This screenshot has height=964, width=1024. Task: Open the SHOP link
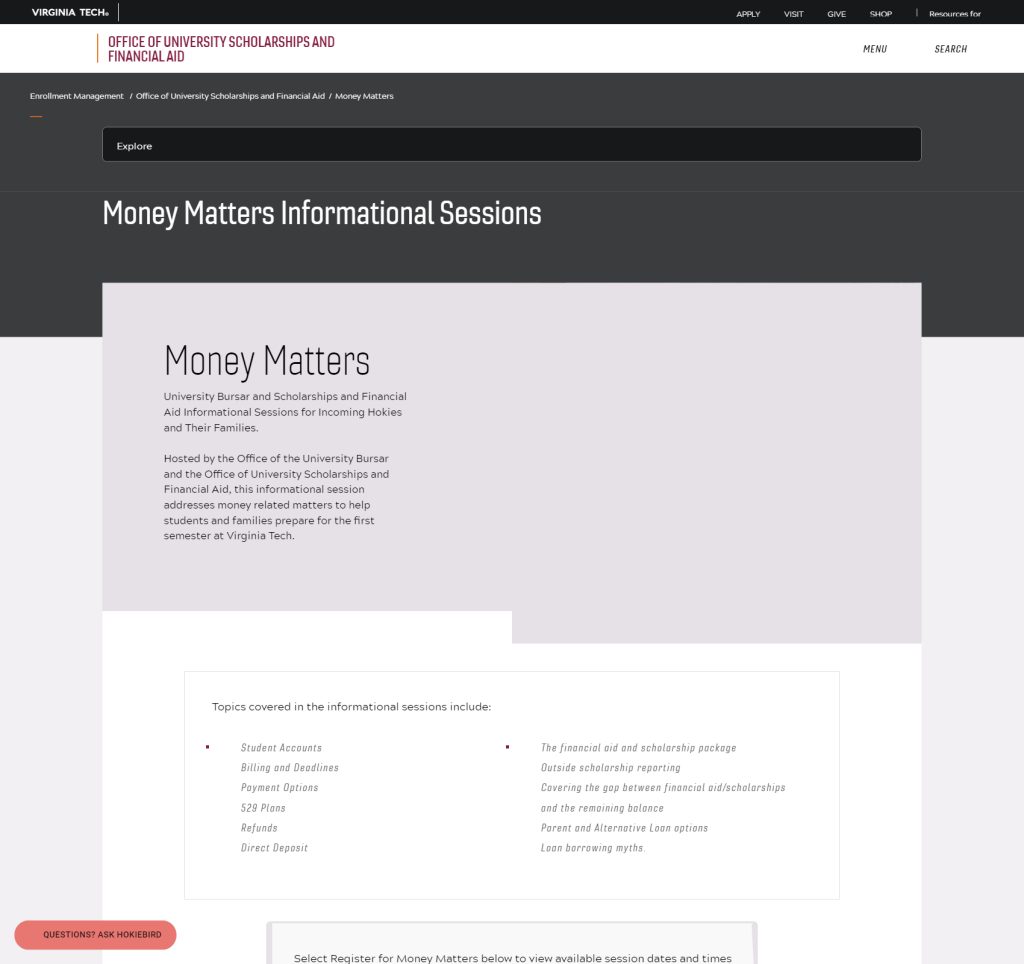(x=880, y=14)
